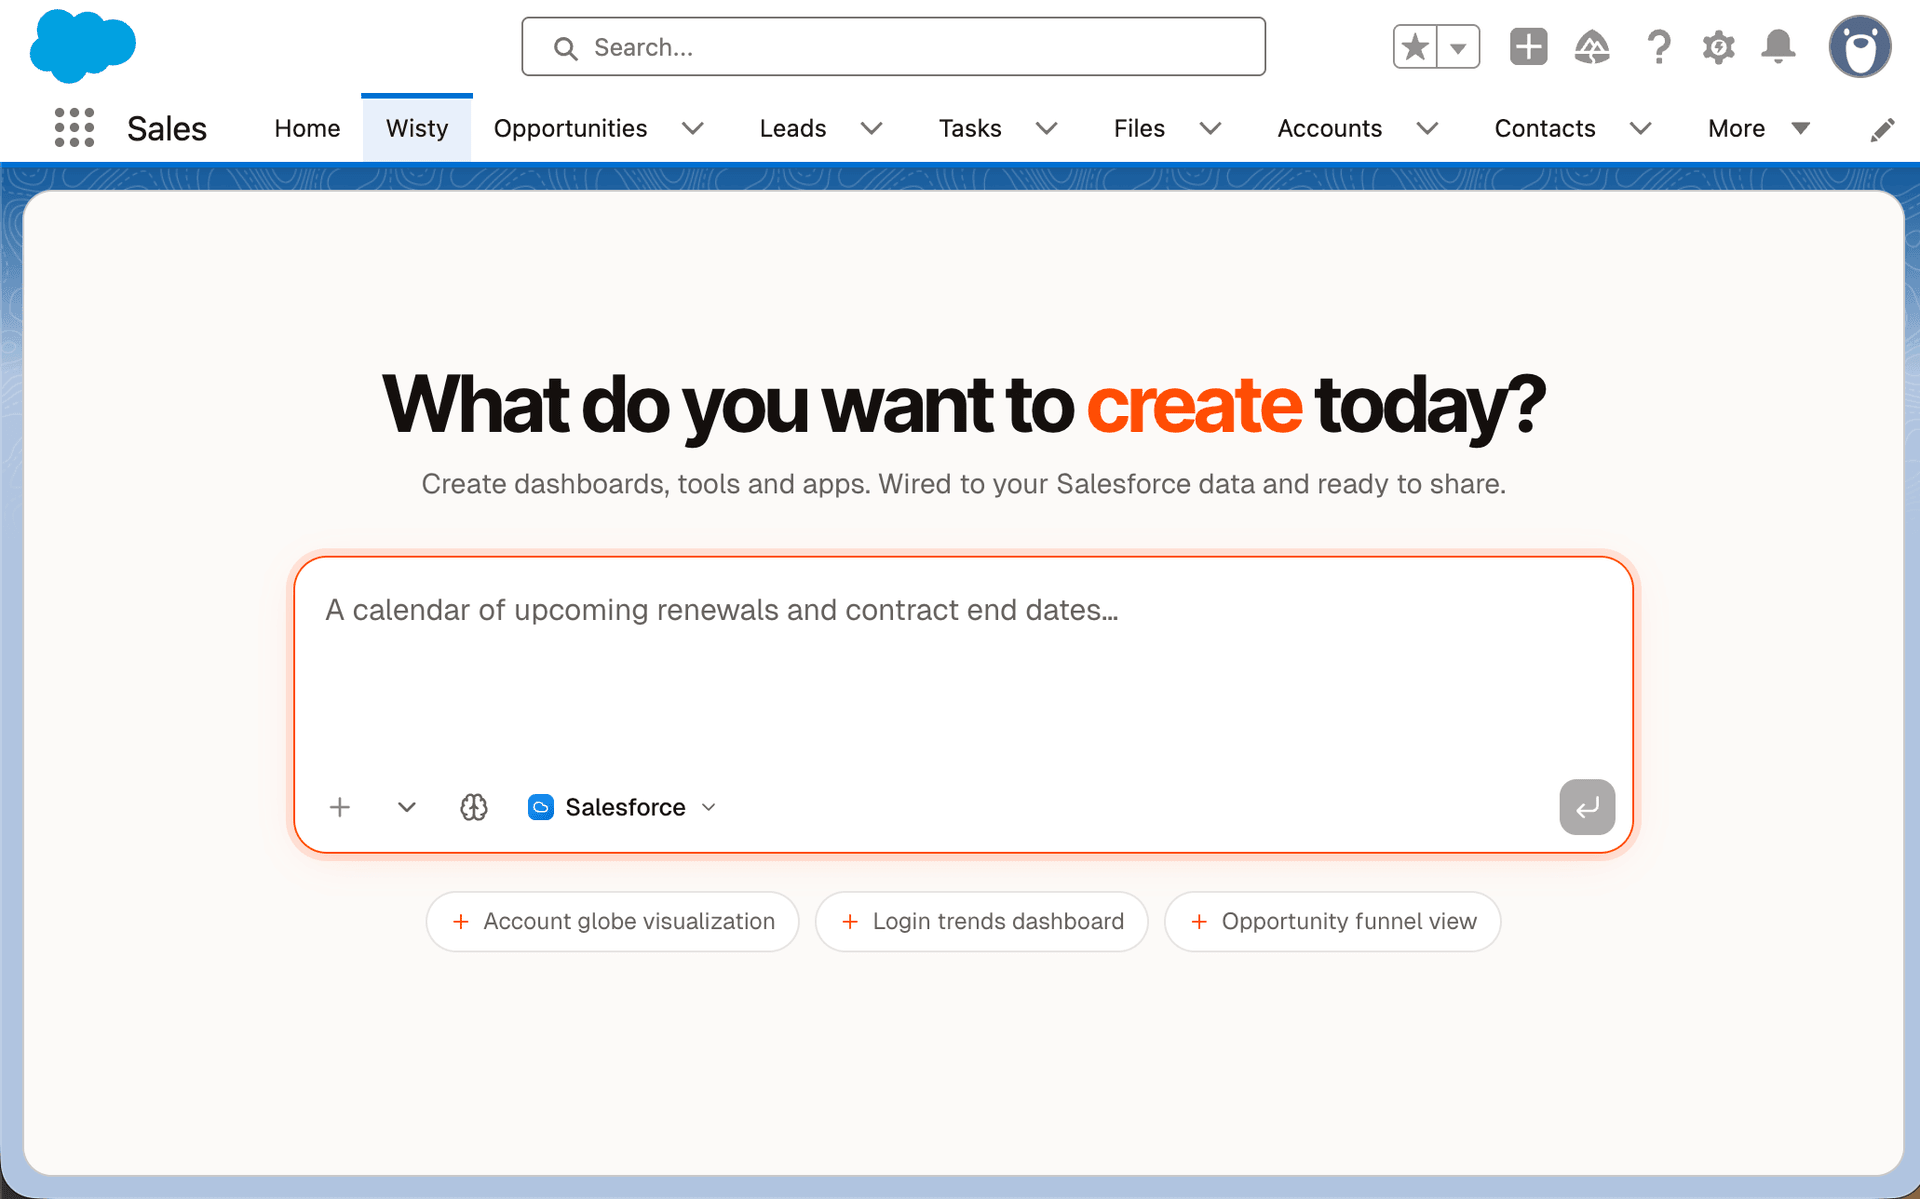Screen dimensions: 1920x1199
Task: Open the favorites list dropdown arrow
Action: (1458, 47)
